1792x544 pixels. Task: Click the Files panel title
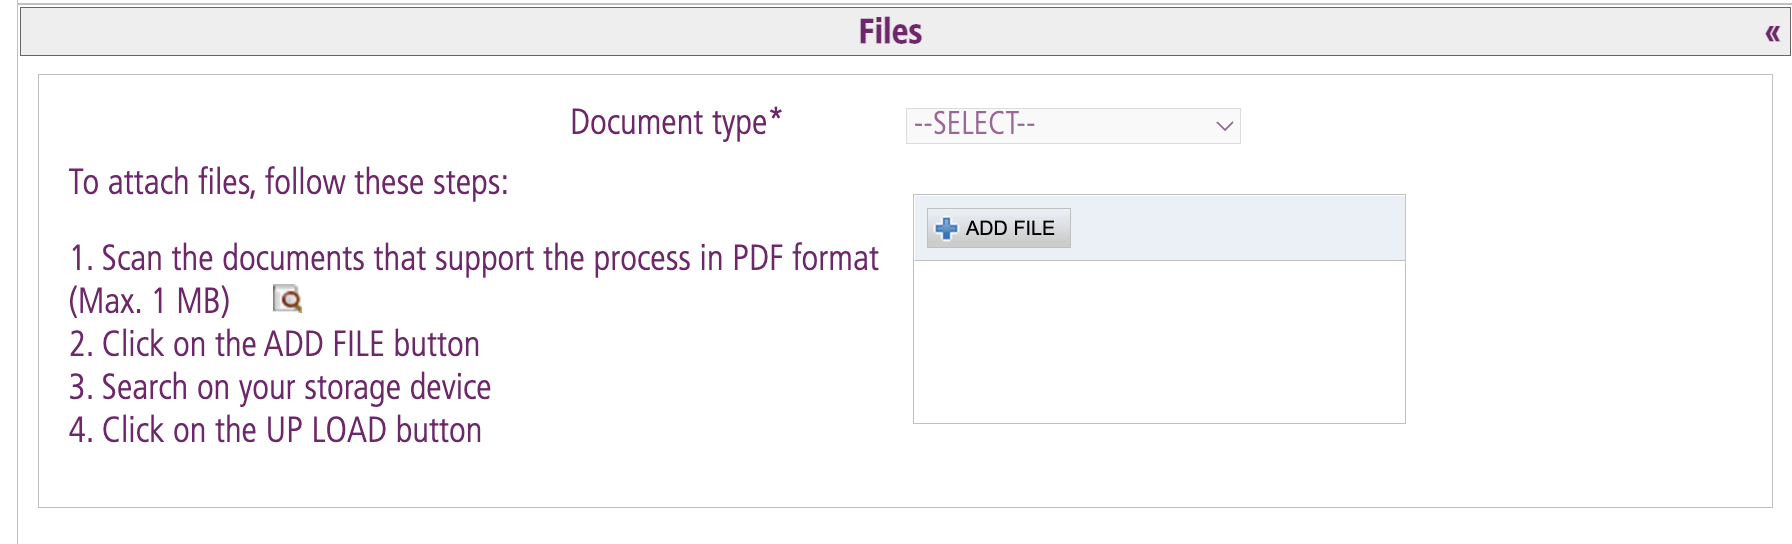tap(890, 32)
